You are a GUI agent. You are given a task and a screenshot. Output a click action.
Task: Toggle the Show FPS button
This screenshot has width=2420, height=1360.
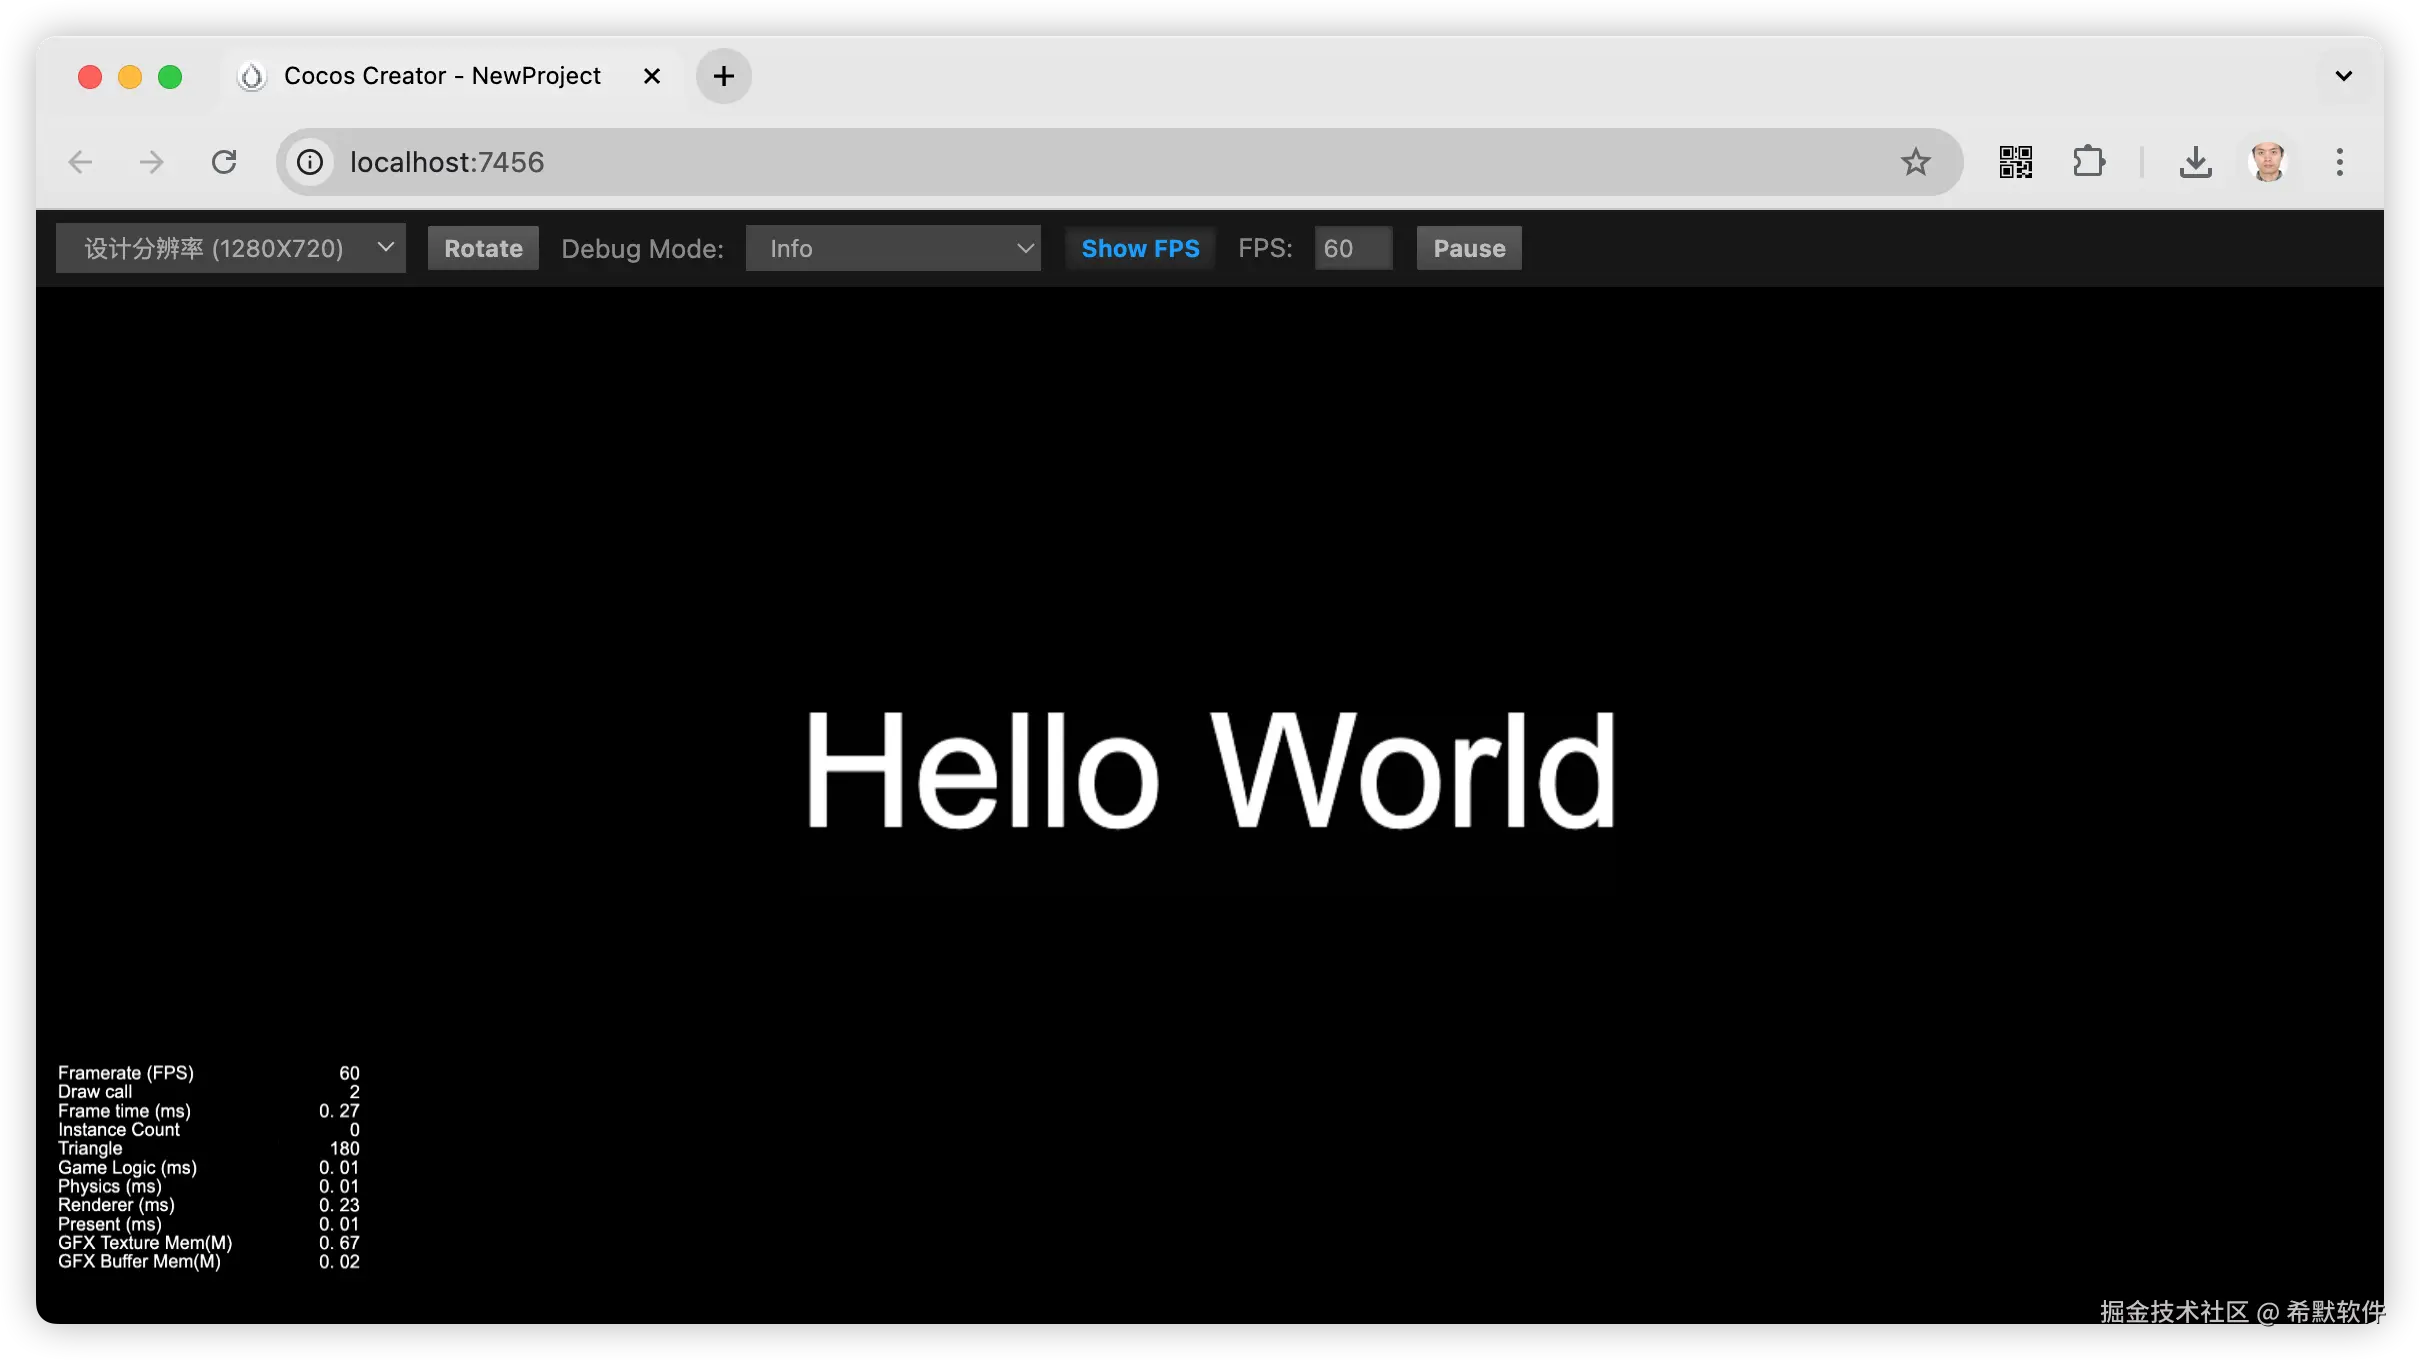pyautogui.click(x=1140, y=248)
